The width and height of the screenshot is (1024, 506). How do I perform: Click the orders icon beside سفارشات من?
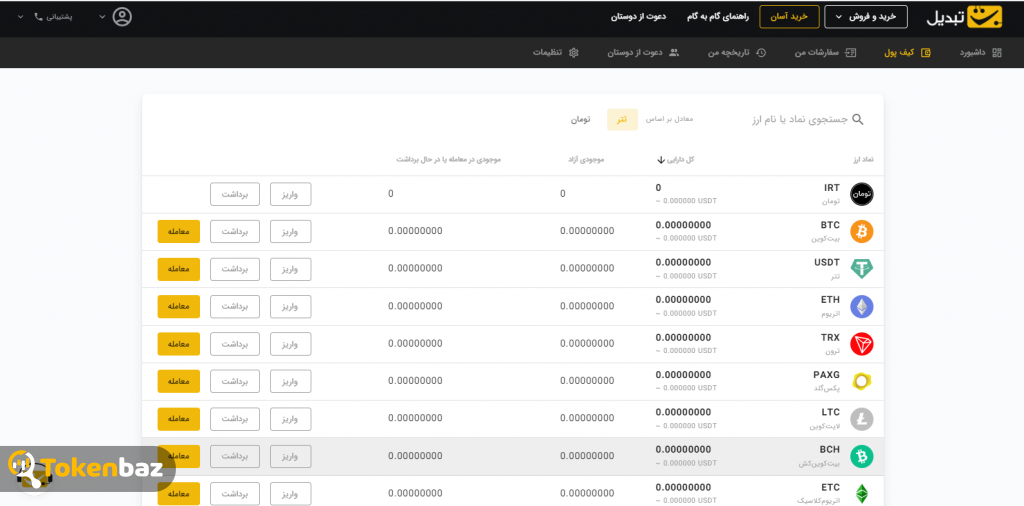850,53
